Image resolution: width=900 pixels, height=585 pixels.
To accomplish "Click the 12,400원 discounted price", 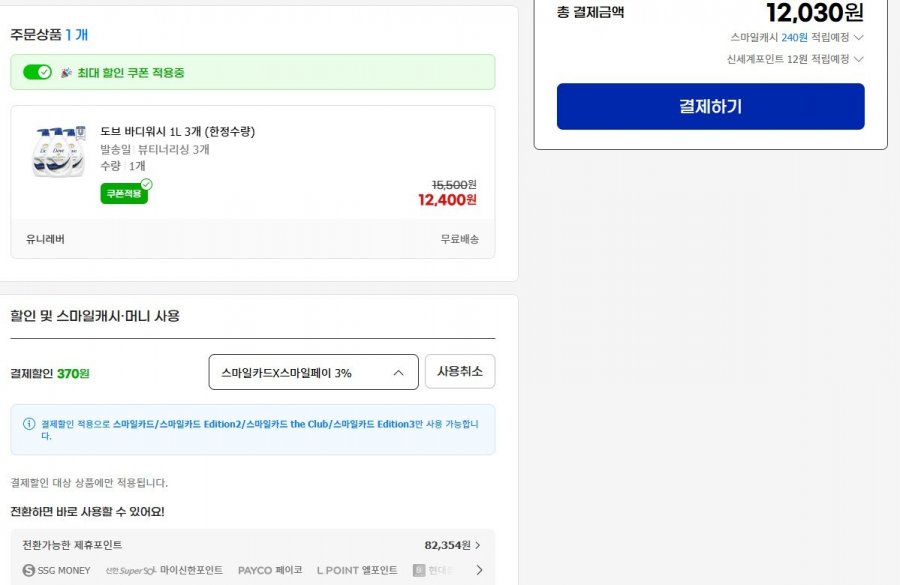I will pos(447,199).
